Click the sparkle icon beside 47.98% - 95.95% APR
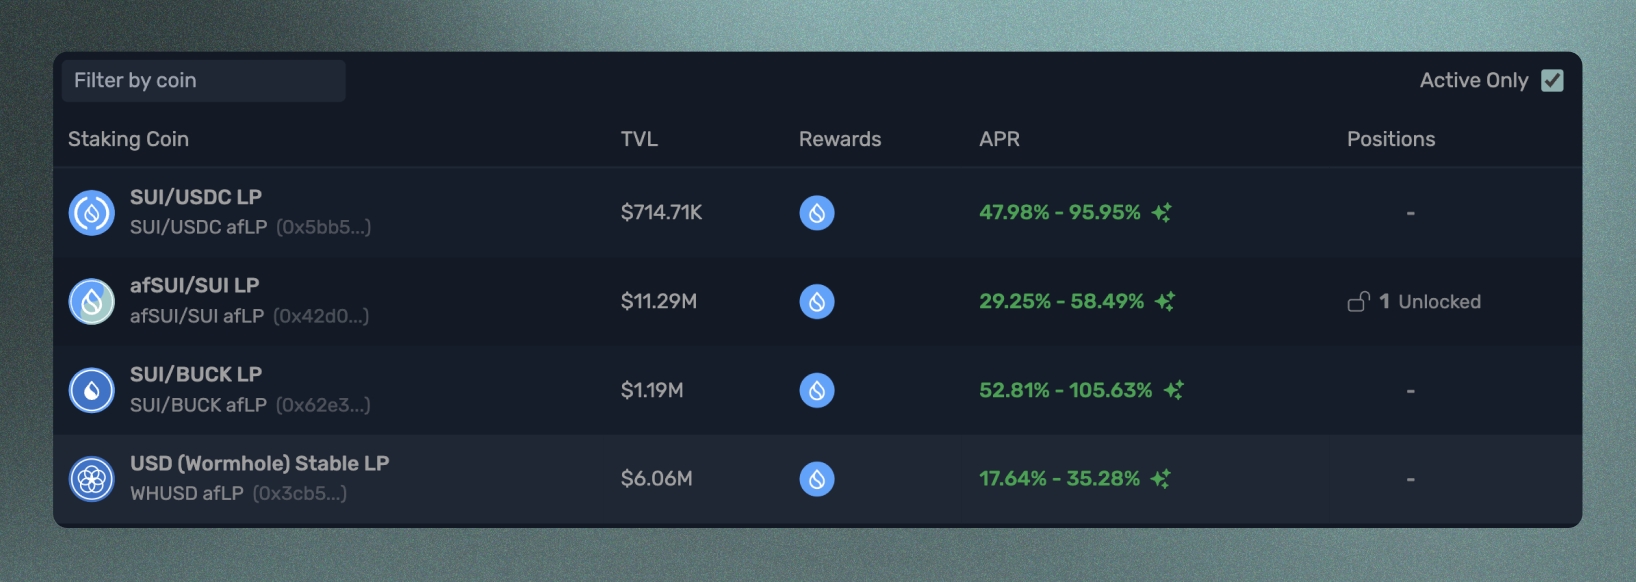The width and height of the screenshot is (1636, 582). click(x=1161, y=212)
